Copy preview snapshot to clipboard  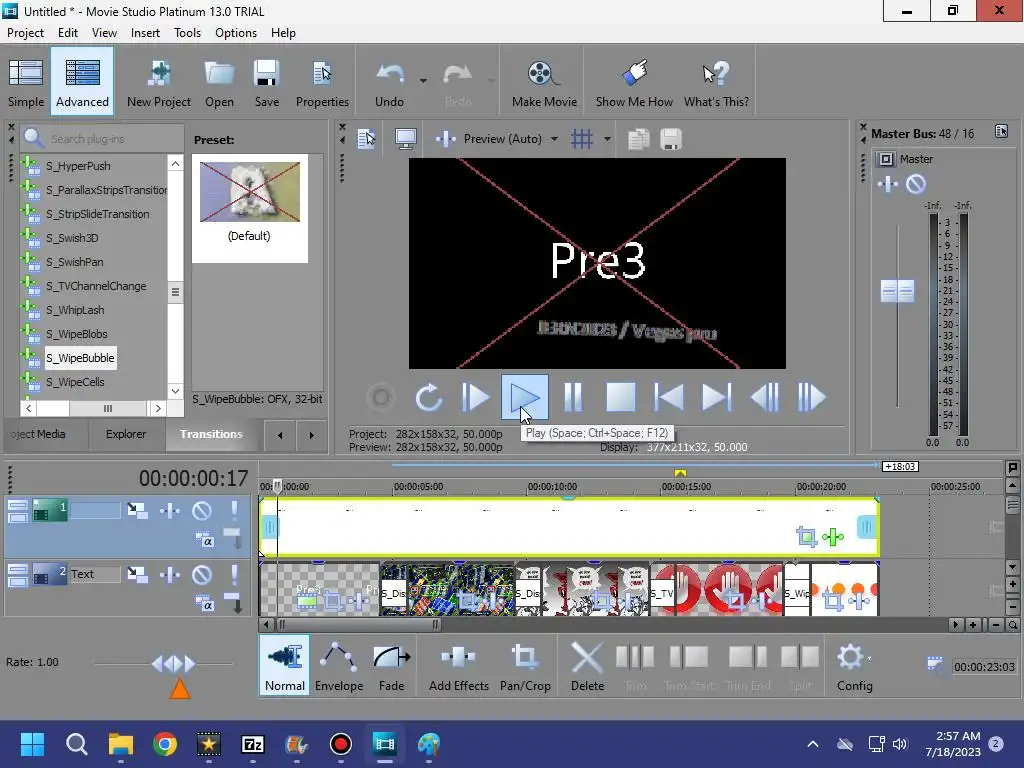pos(638,138)
